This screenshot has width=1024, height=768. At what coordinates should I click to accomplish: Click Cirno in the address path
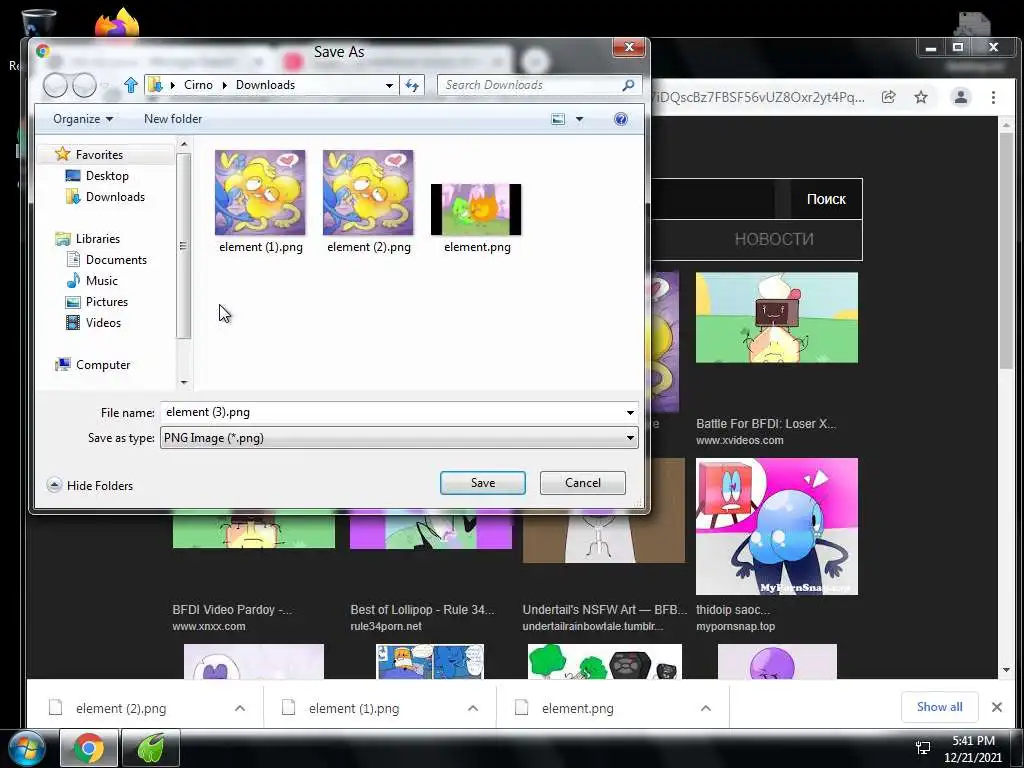198,85
